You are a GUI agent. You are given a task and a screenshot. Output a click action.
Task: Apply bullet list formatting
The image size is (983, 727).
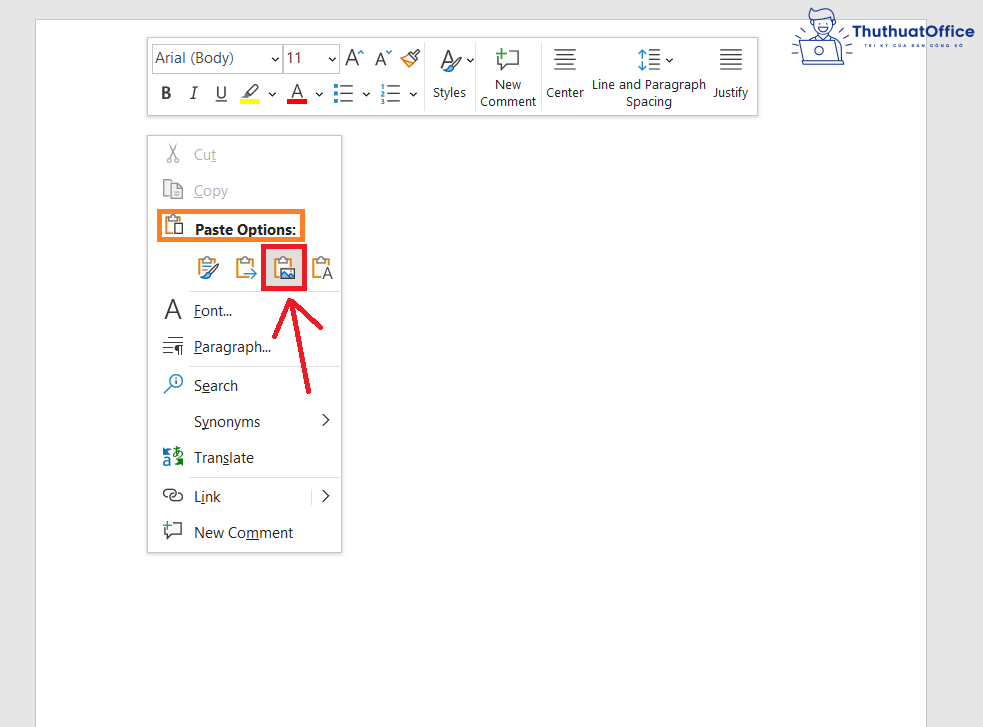click(344, 93)
